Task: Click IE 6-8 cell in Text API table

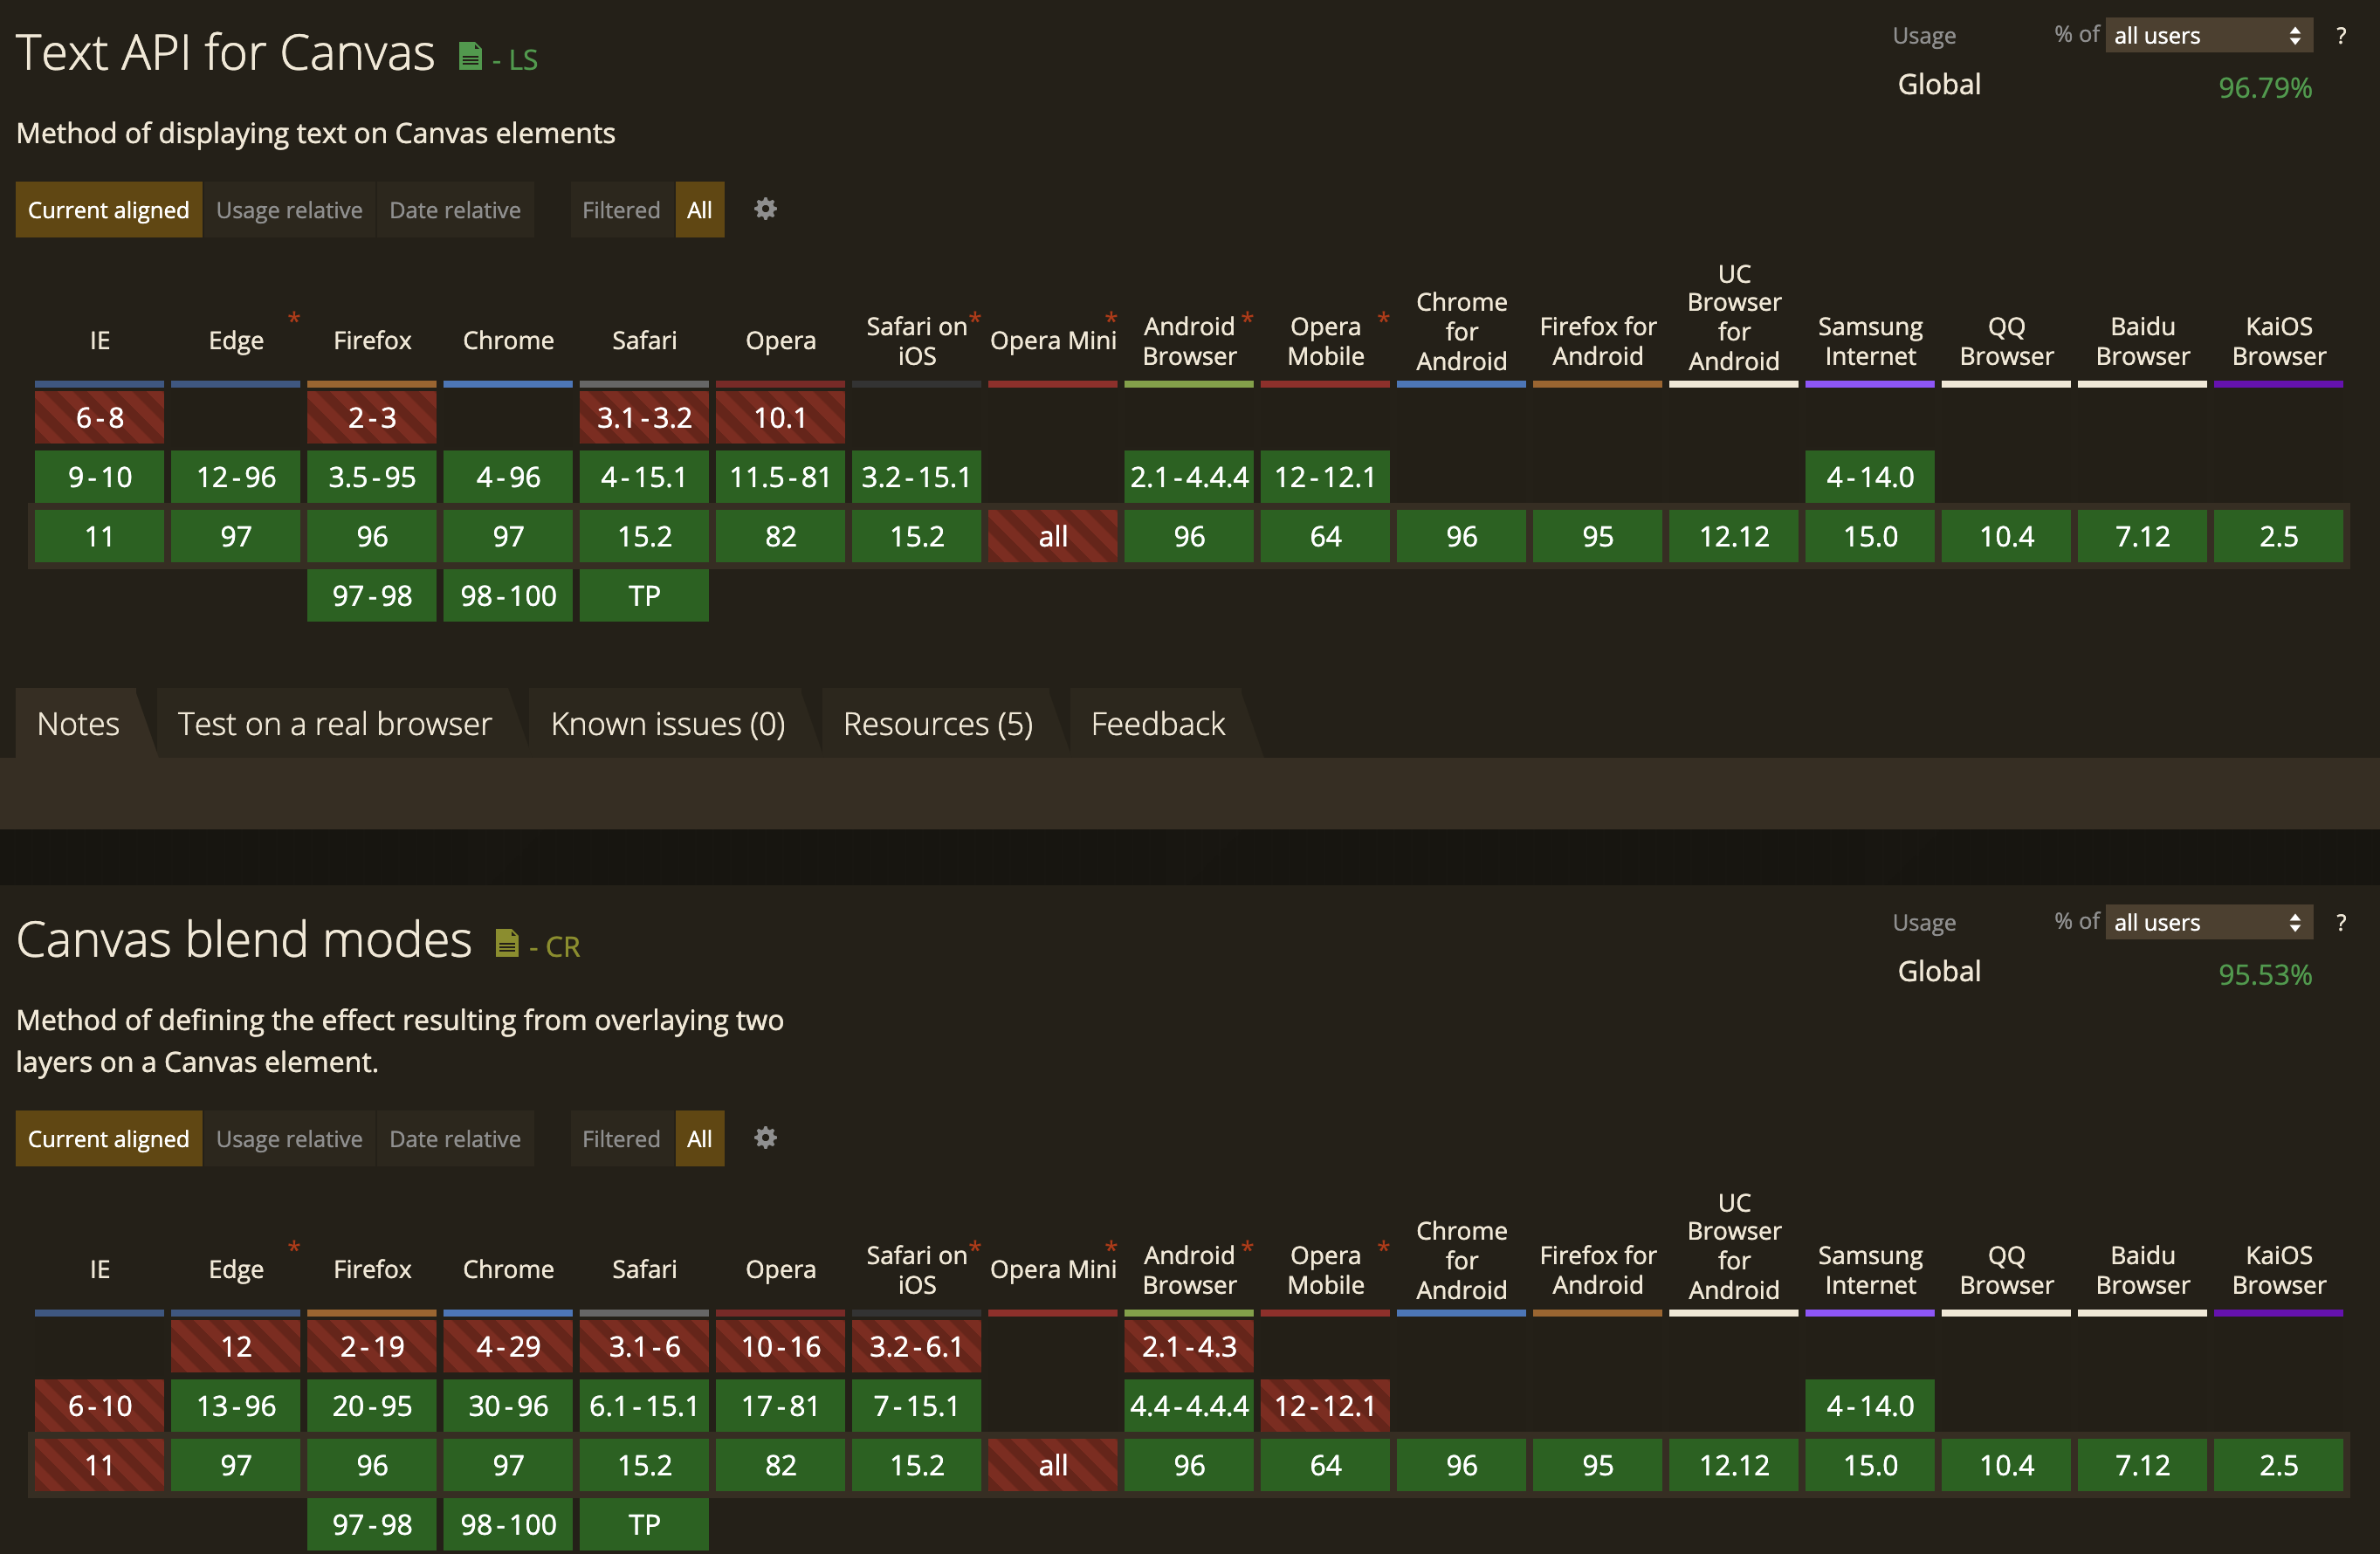Action: coord(100,417)
